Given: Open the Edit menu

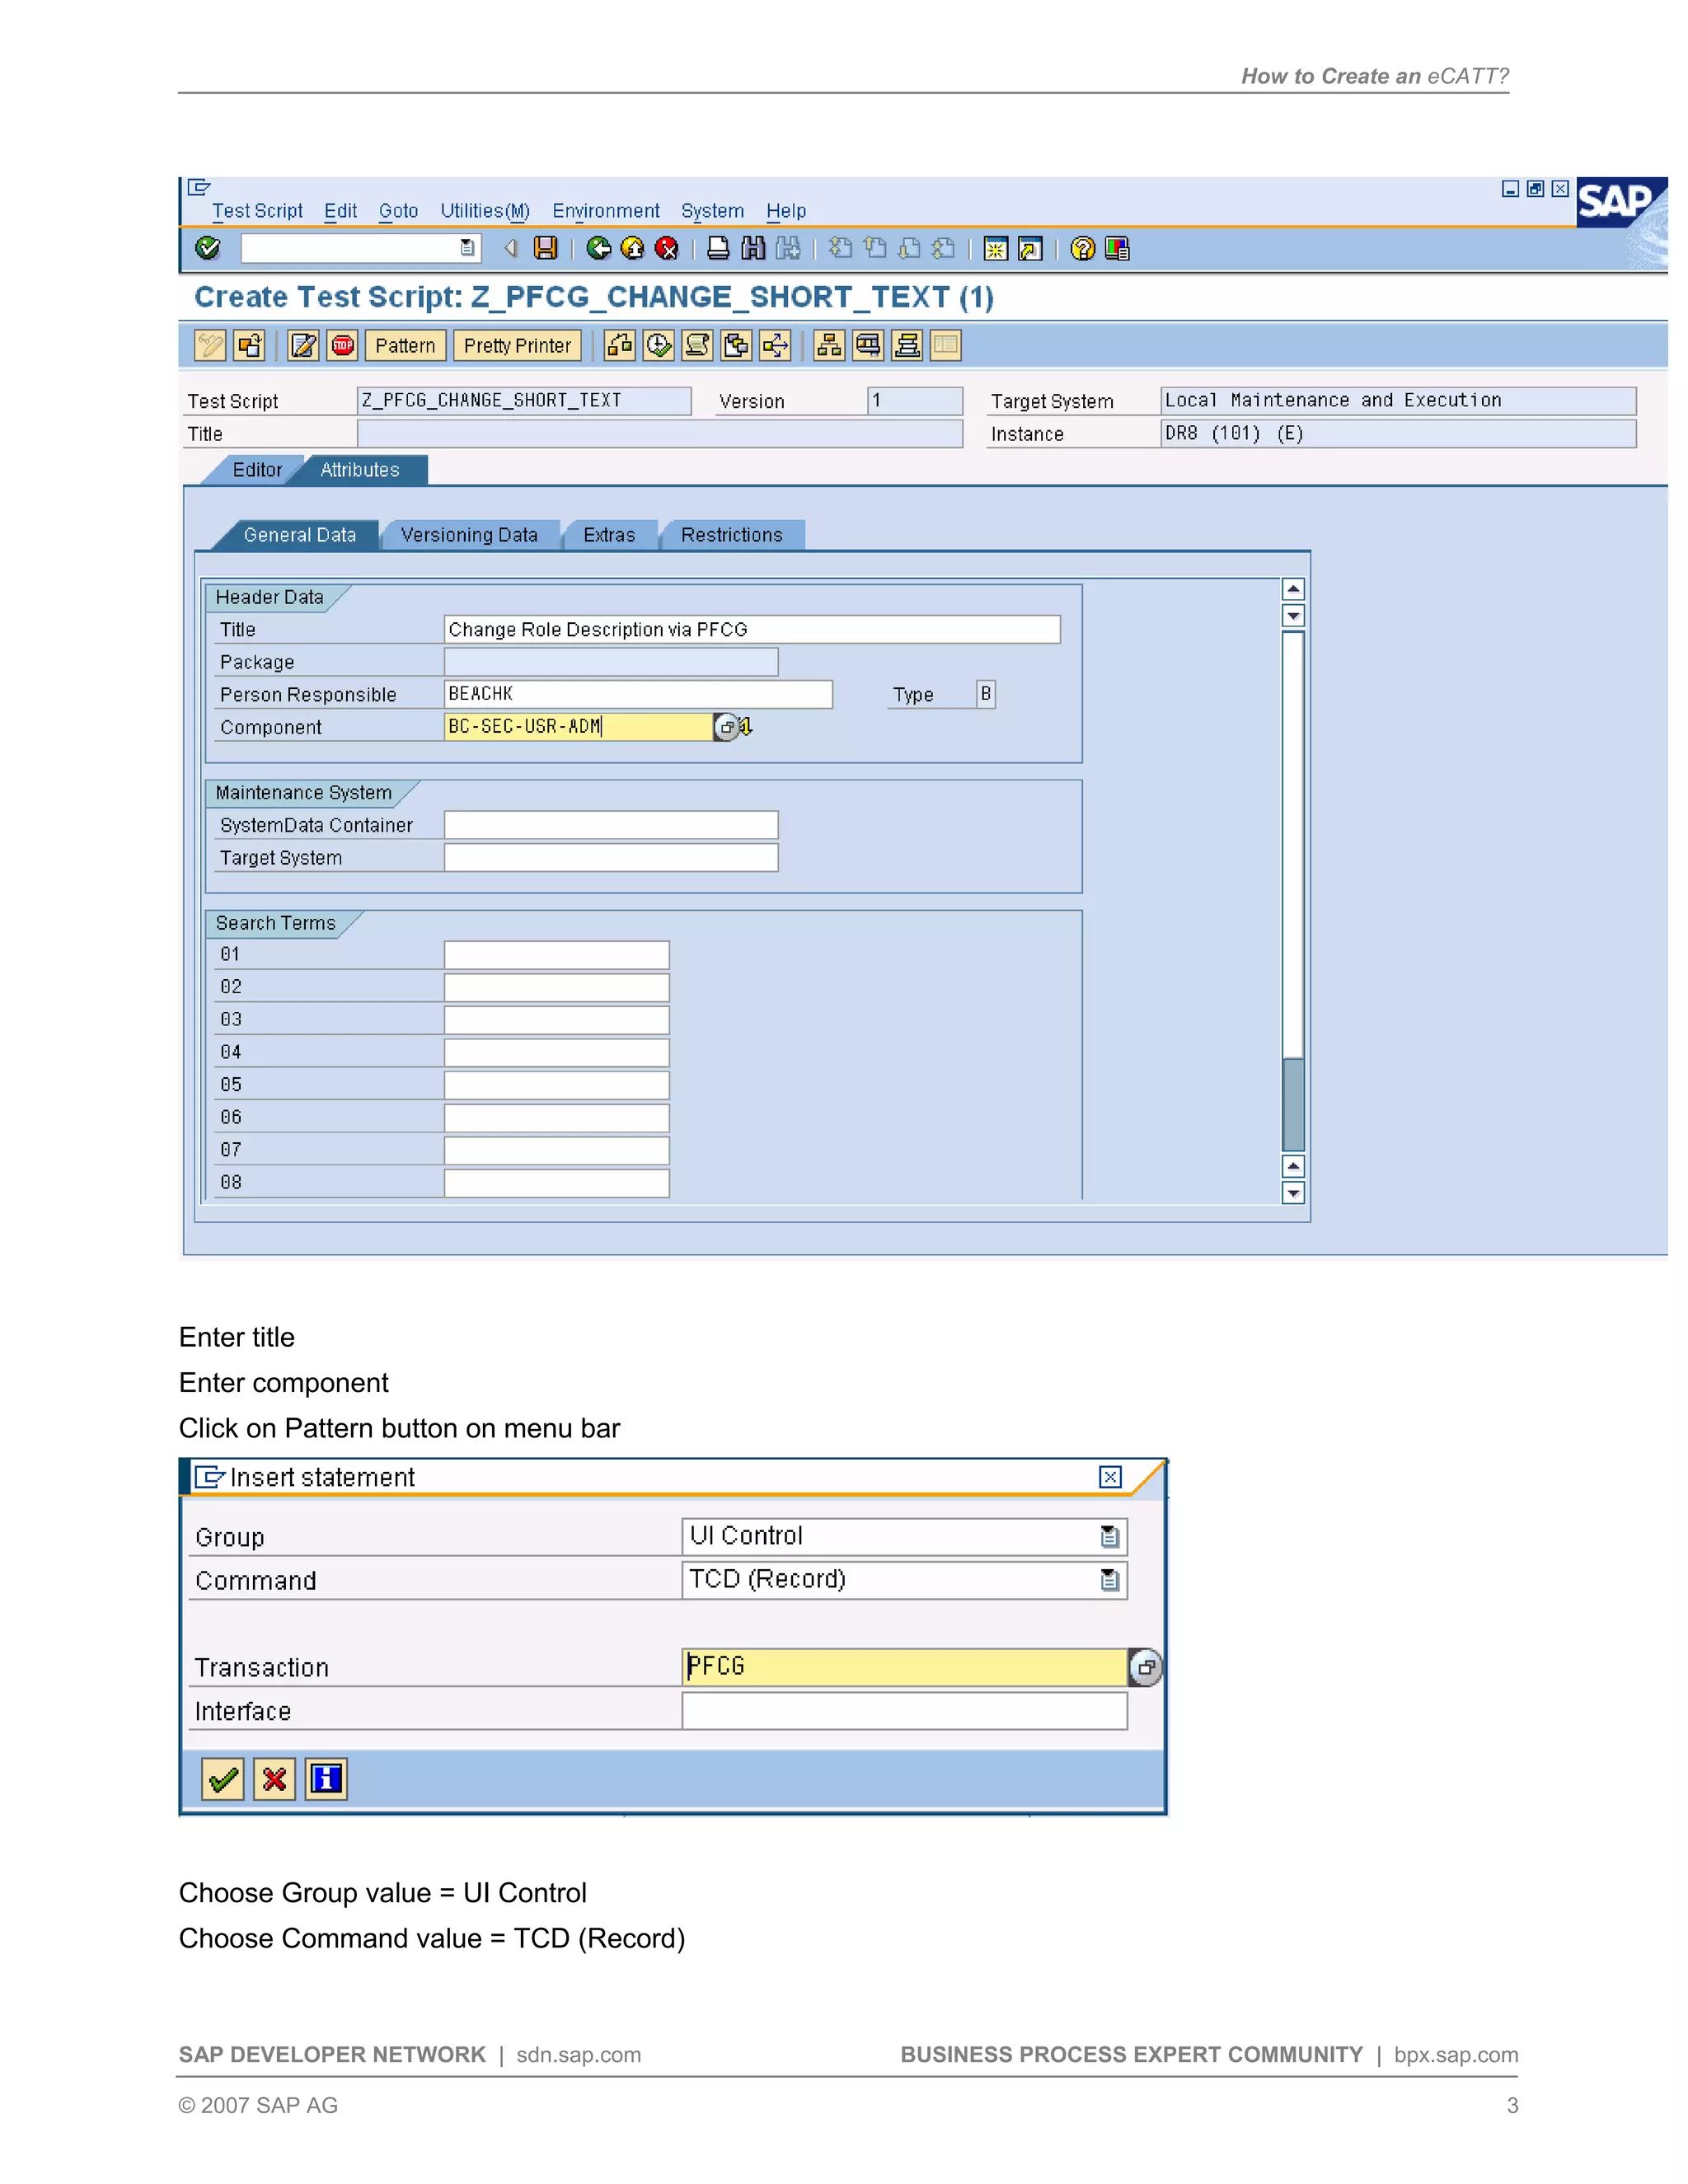Looking at the screenshot, I should (340, 211).
